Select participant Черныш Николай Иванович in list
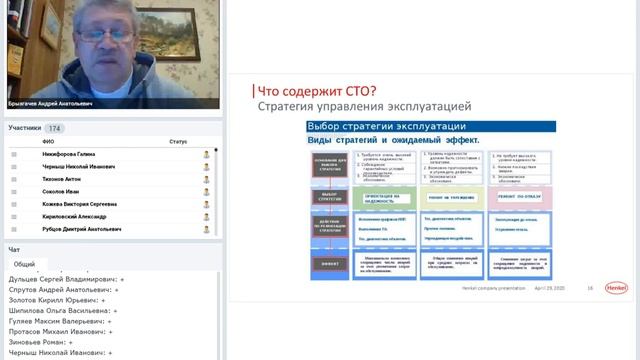 [79, 167]
